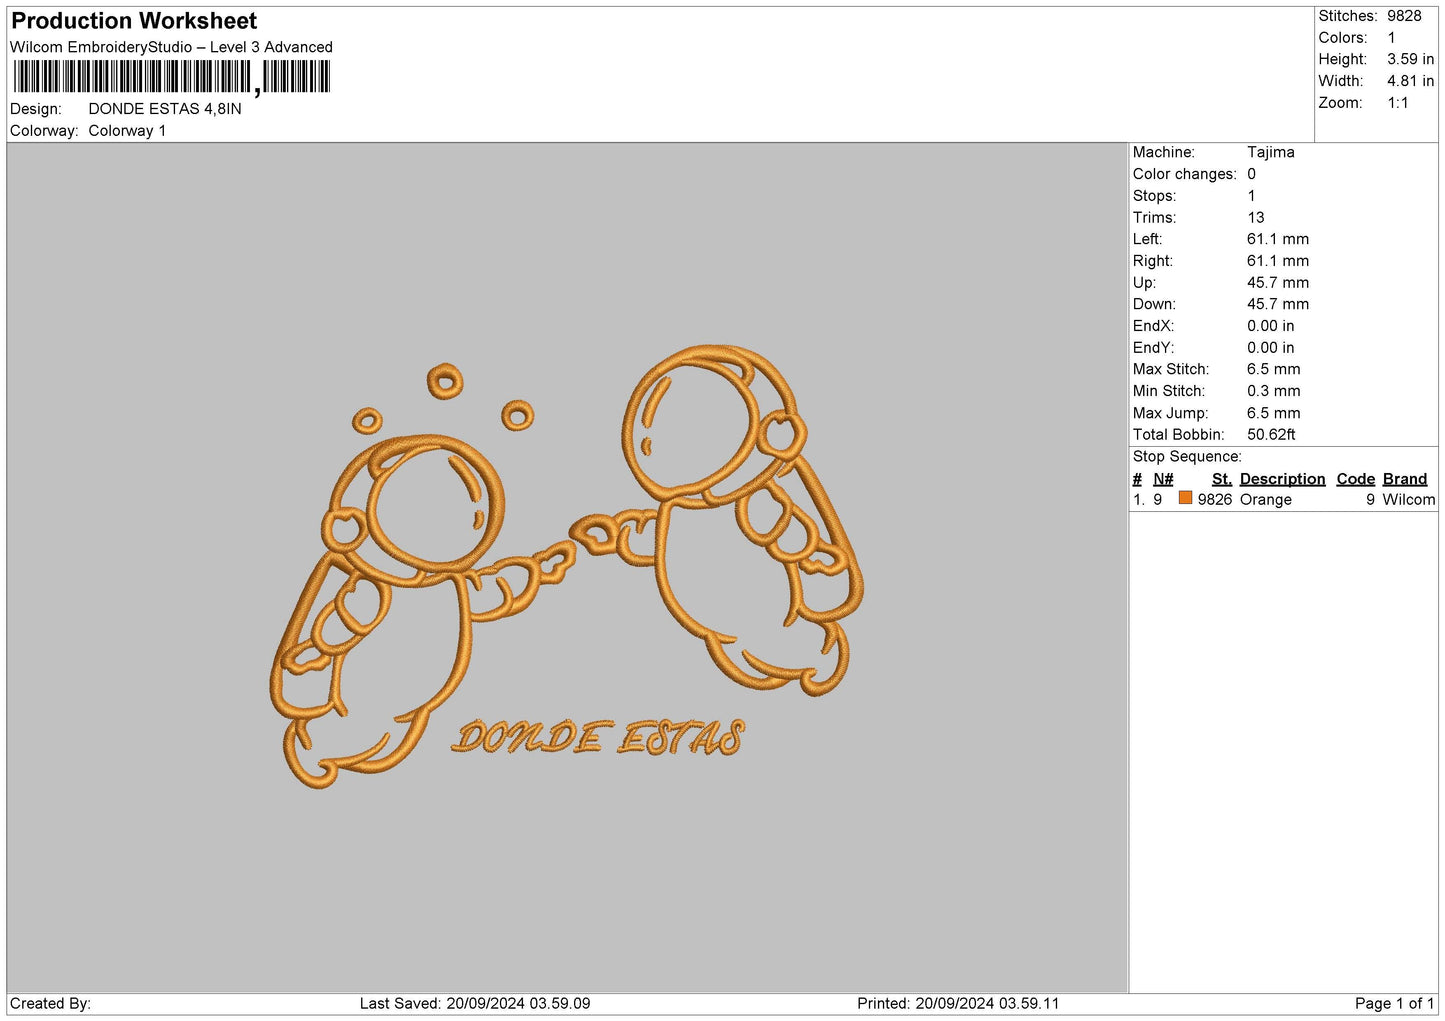Viewport: 1445px width, 1021px height.
Task: Click the top bubble circle above astronaut
Action: [445, 380]
